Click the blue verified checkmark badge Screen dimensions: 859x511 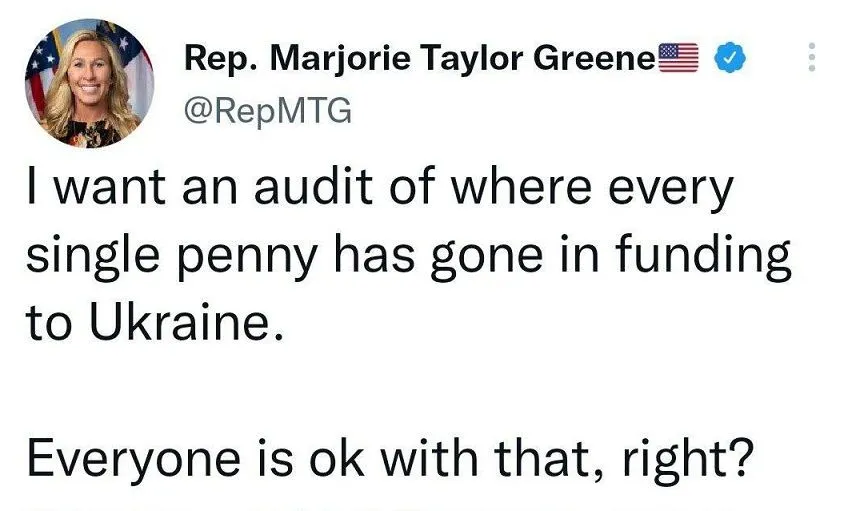point(729,60)
